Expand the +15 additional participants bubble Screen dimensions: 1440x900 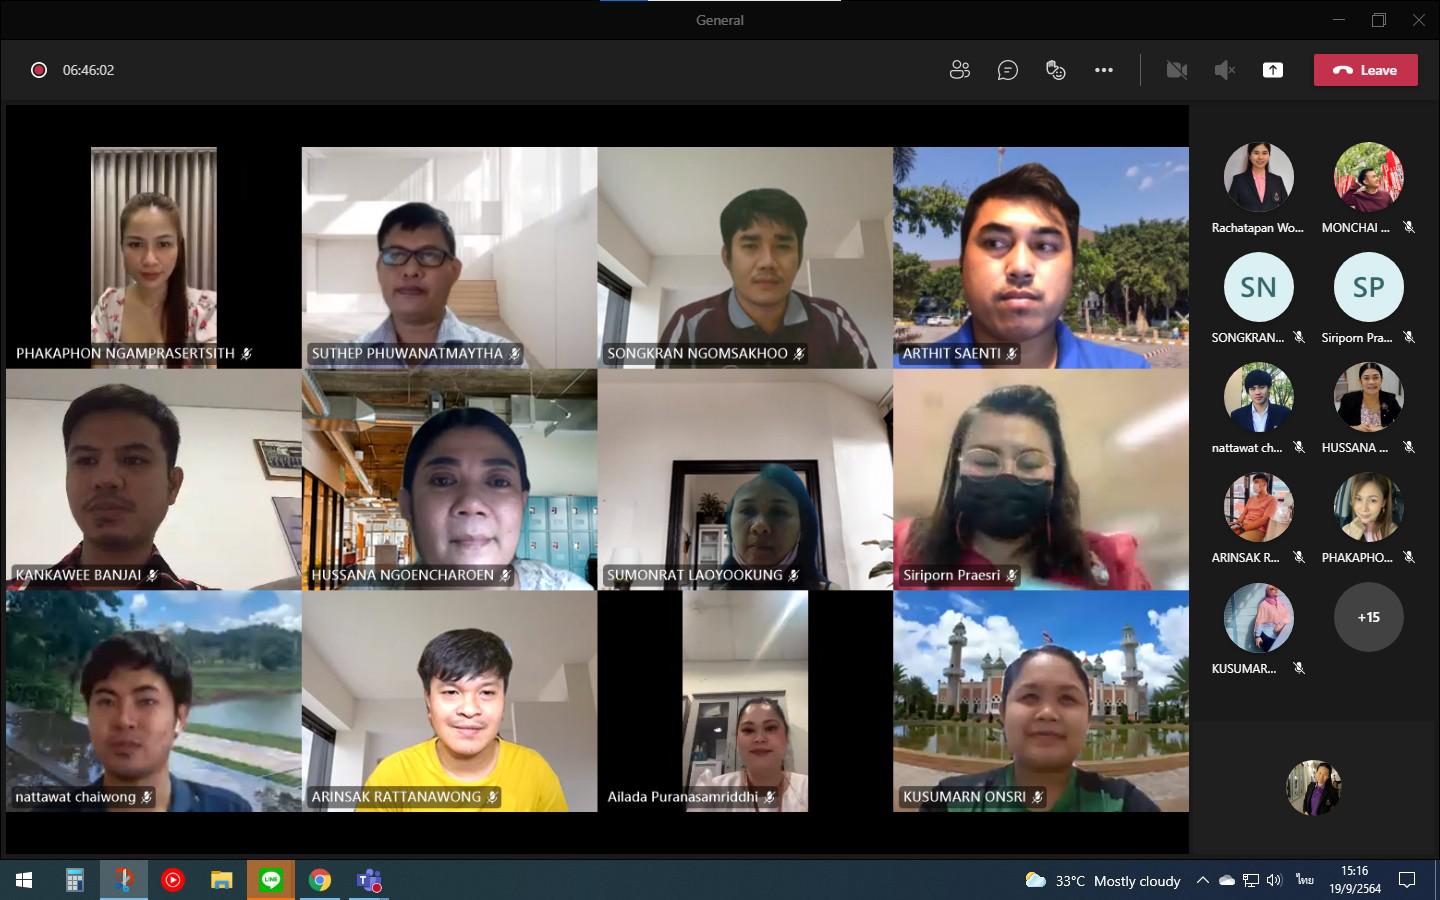(x=1369, y=617)
